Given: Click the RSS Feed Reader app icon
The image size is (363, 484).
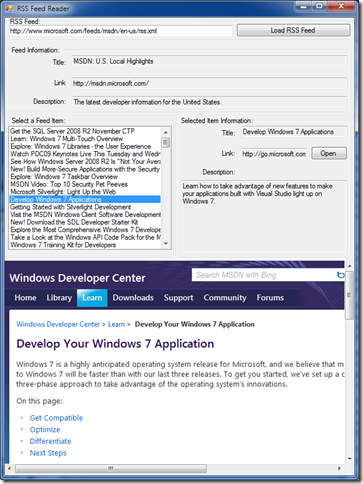Looking at the screenshot, I should 9,8.
